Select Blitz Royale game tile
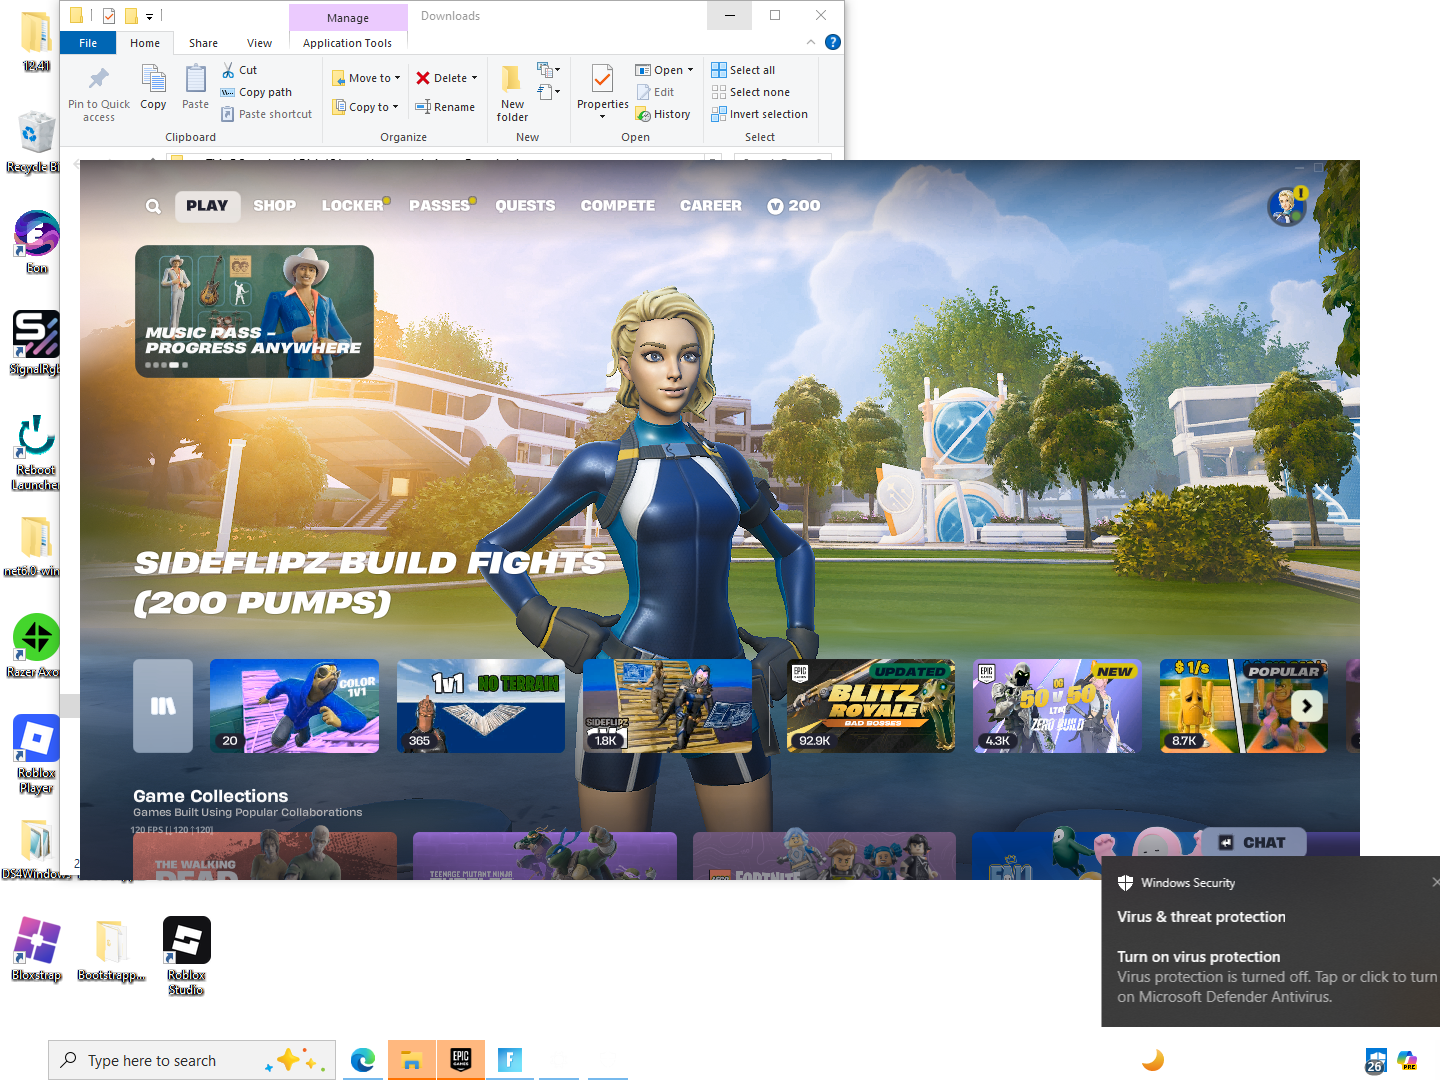Image resolution: width=1440 pixels, height=1080 pixels. [871, 706]
